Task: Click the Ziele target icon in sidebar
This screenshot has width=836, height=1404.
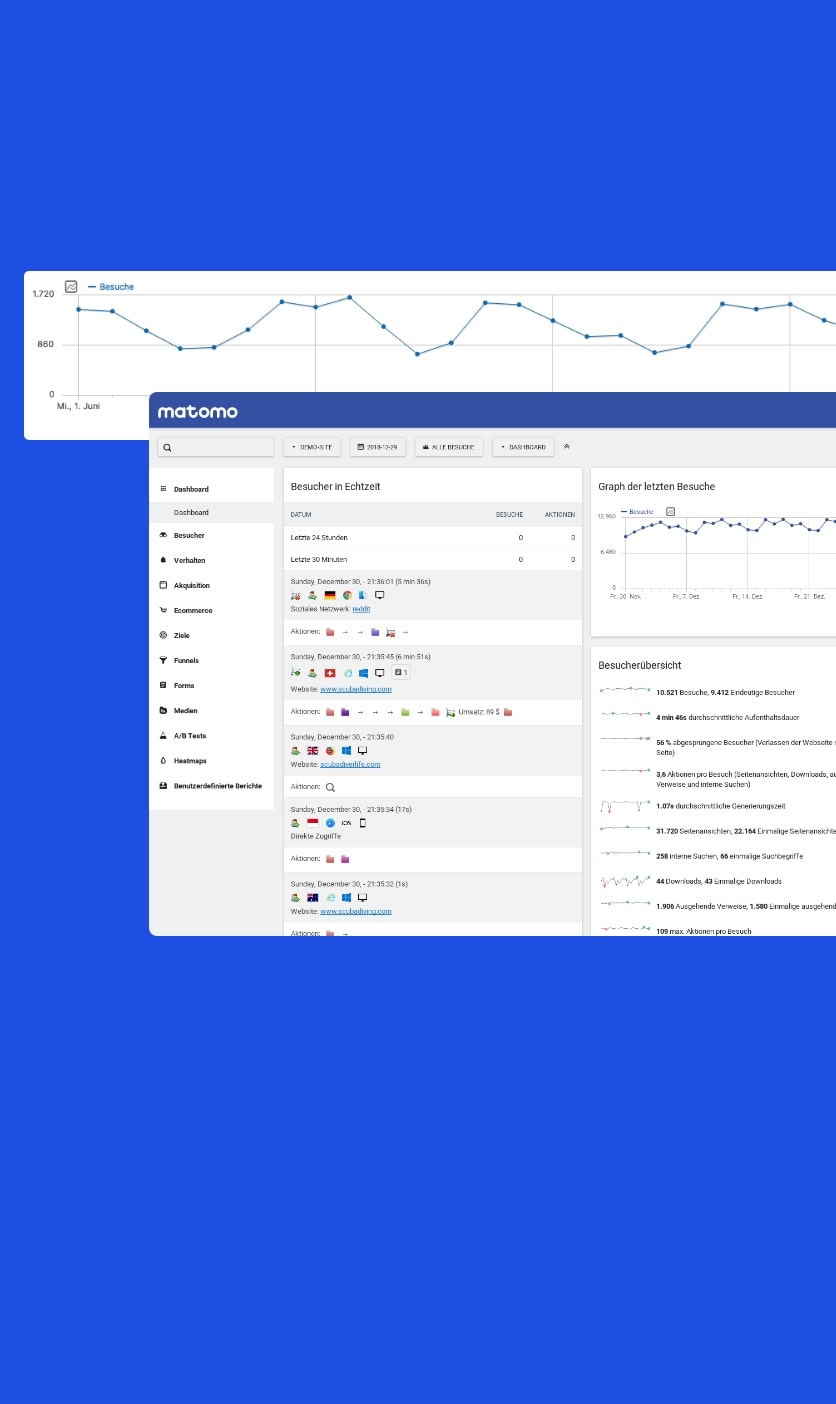Action: 163,635
